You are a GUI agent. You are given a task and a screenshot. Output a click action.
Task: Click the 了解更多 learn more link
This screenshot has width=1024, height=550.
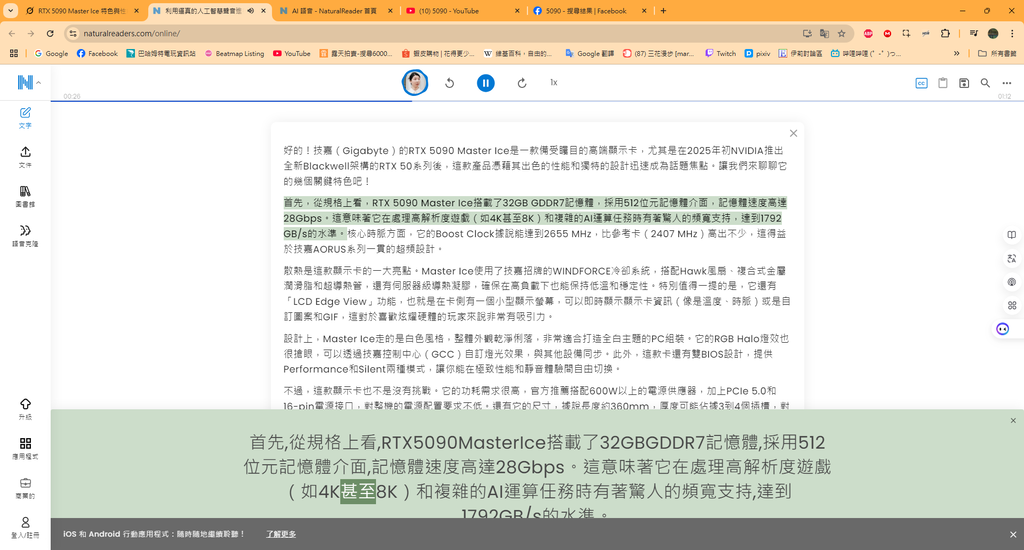click(281, 534)
